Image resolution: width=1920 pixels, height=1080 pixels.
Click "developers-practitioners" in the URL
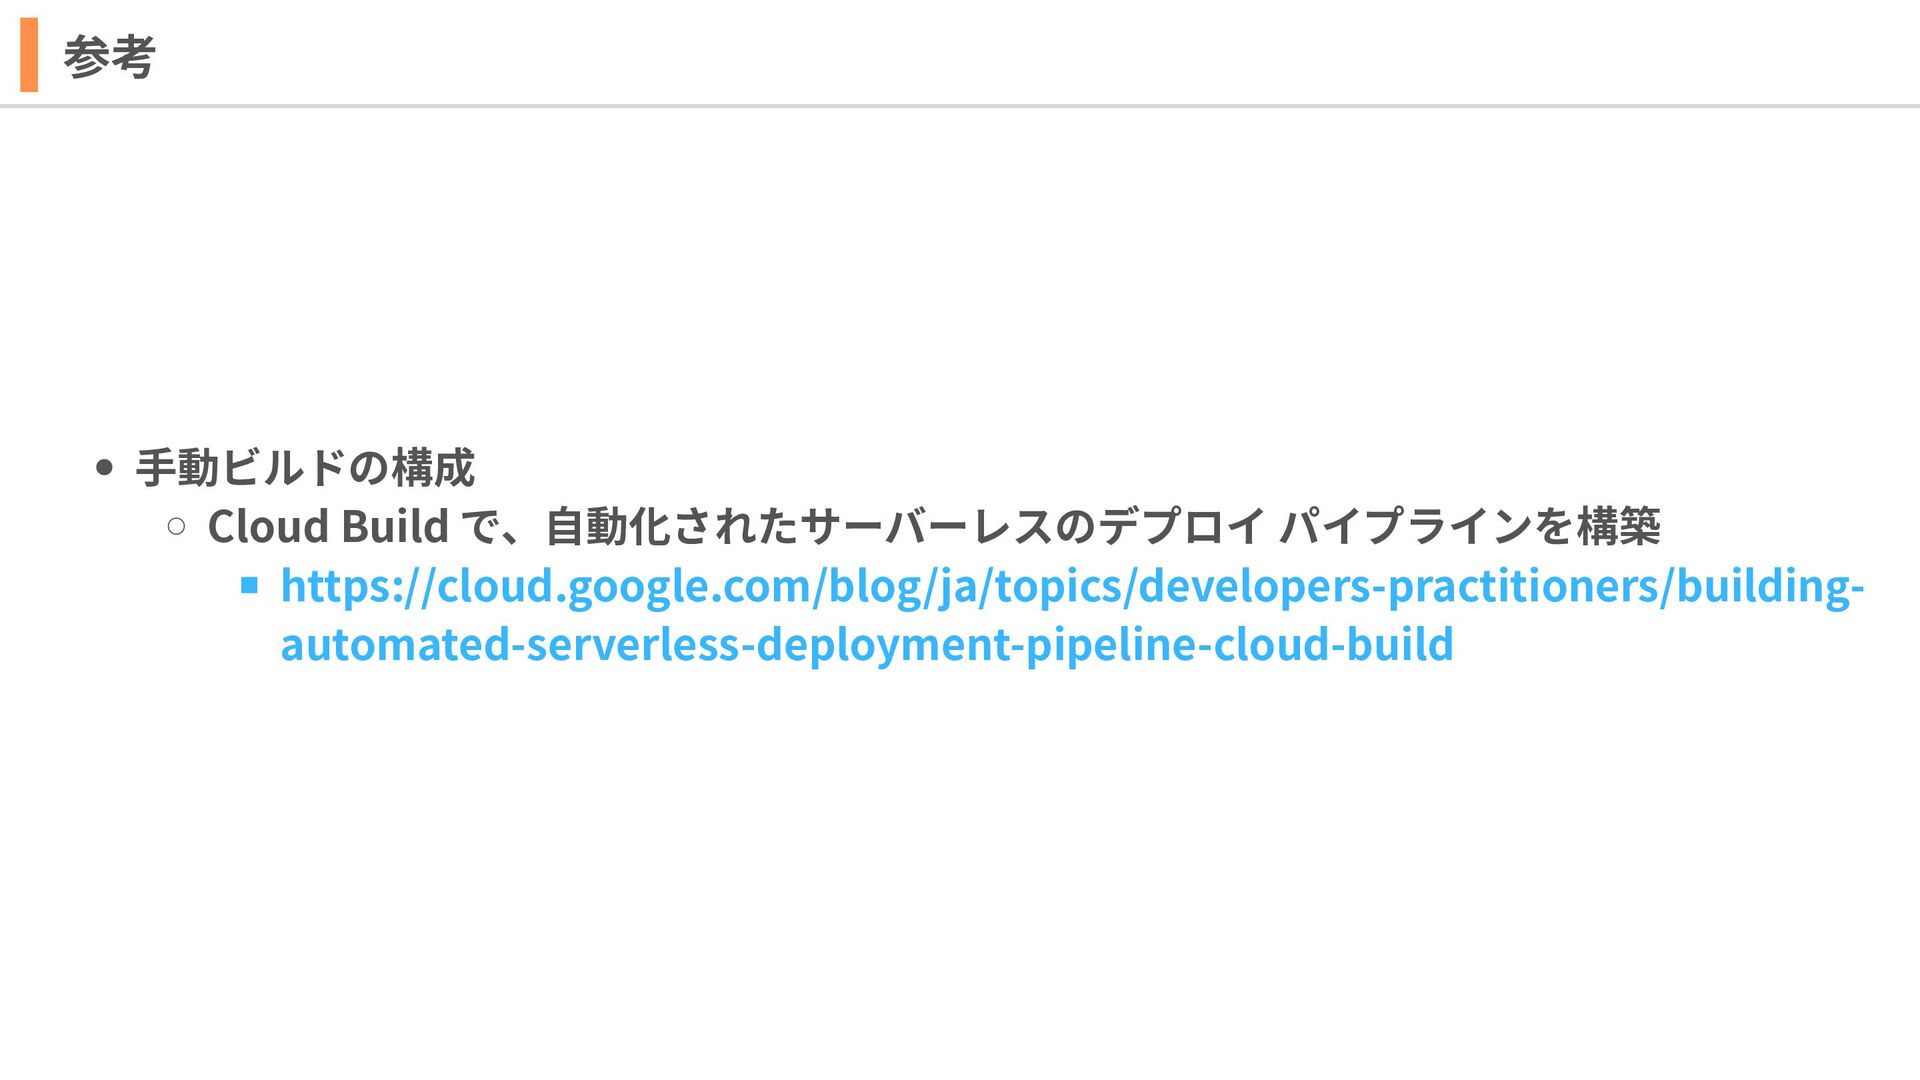(1398, 586)
